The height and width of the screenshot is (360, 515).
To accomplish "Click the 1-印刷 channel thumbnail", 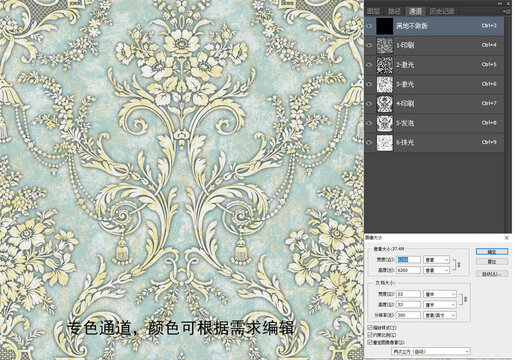I will pos(385,45).
